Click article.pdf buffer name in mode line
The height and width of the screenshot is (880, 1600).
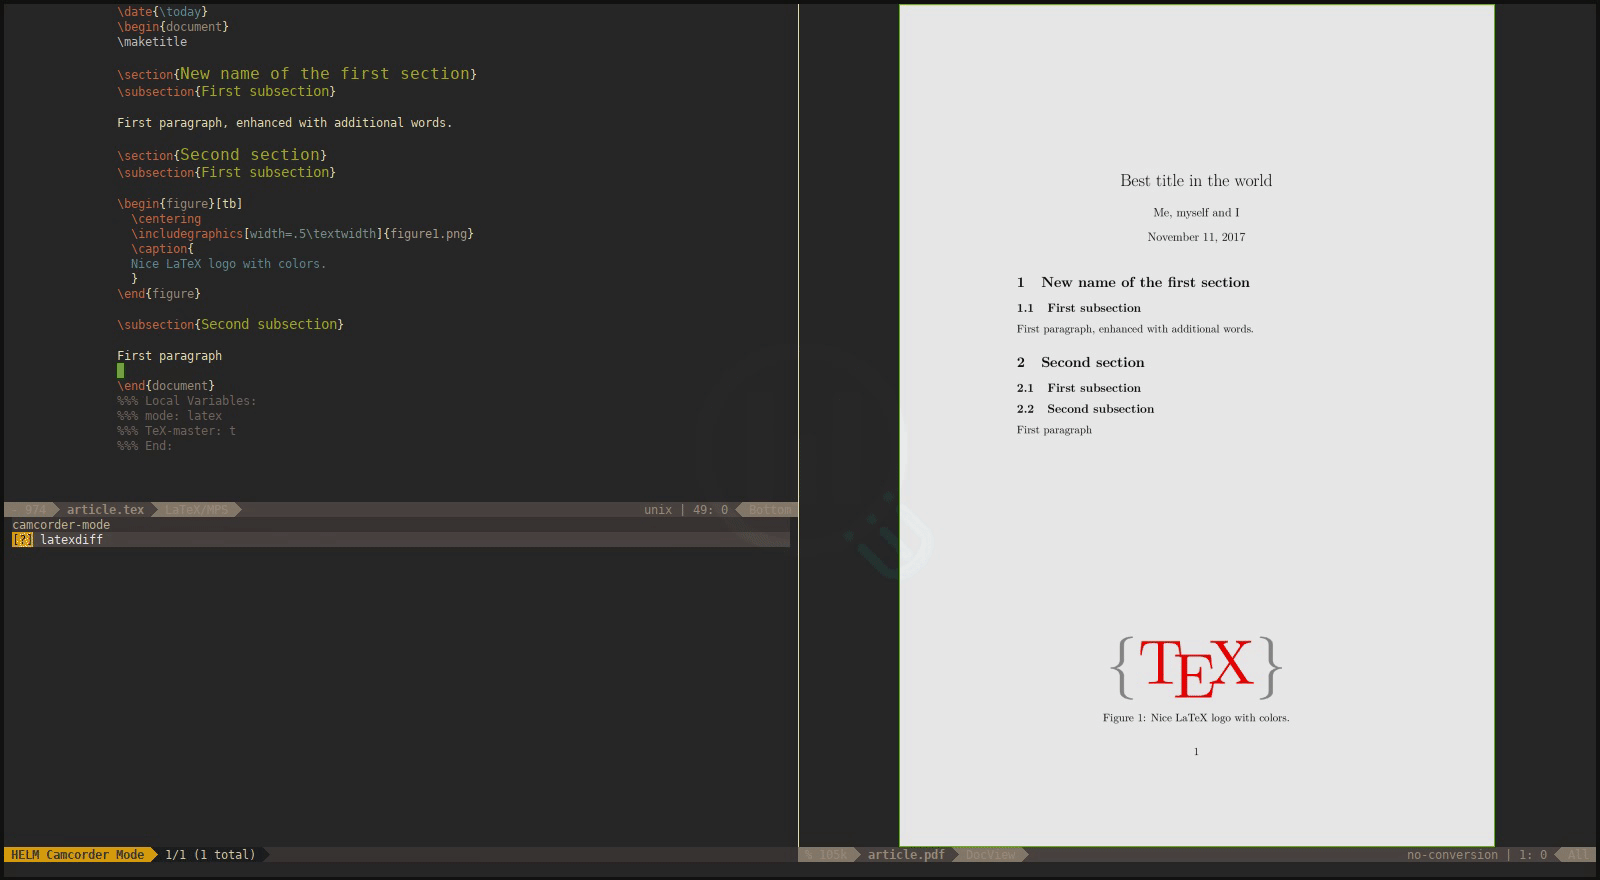(906, 855)
